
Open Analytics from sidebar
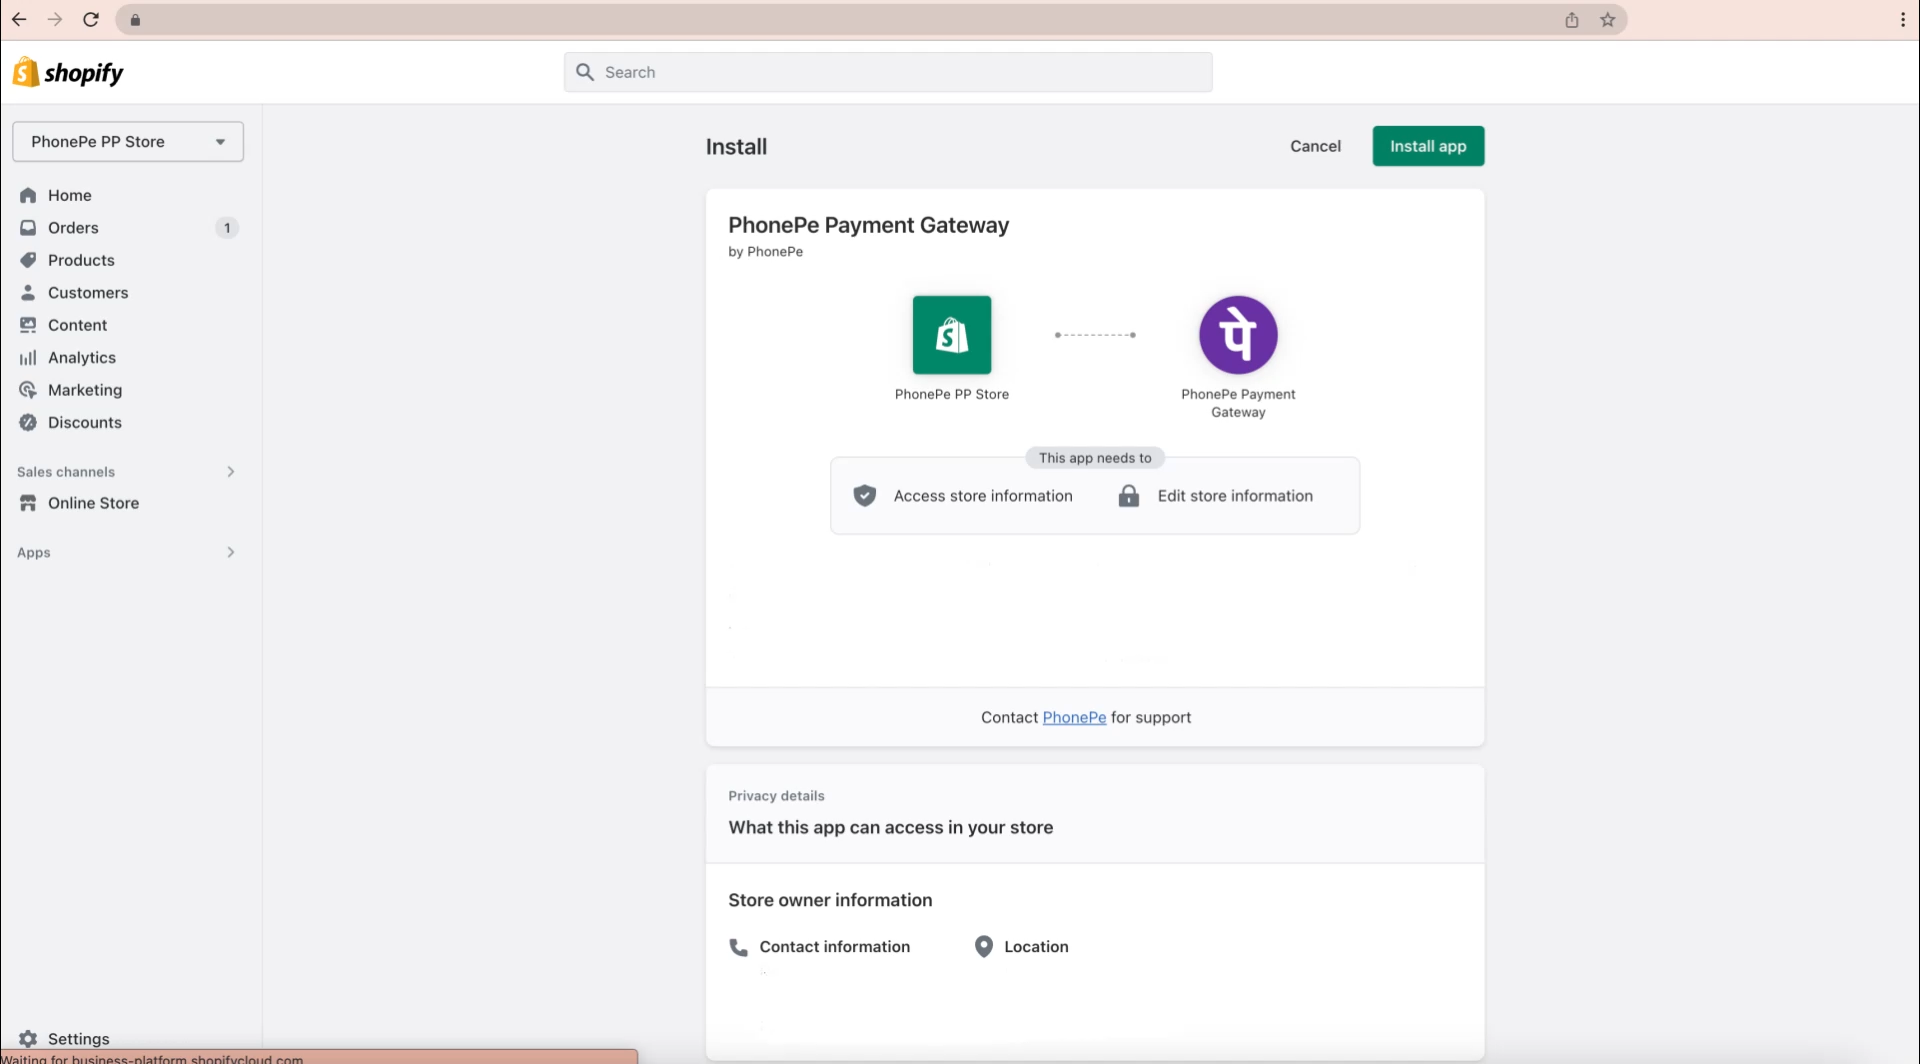(x=81, y=358)
